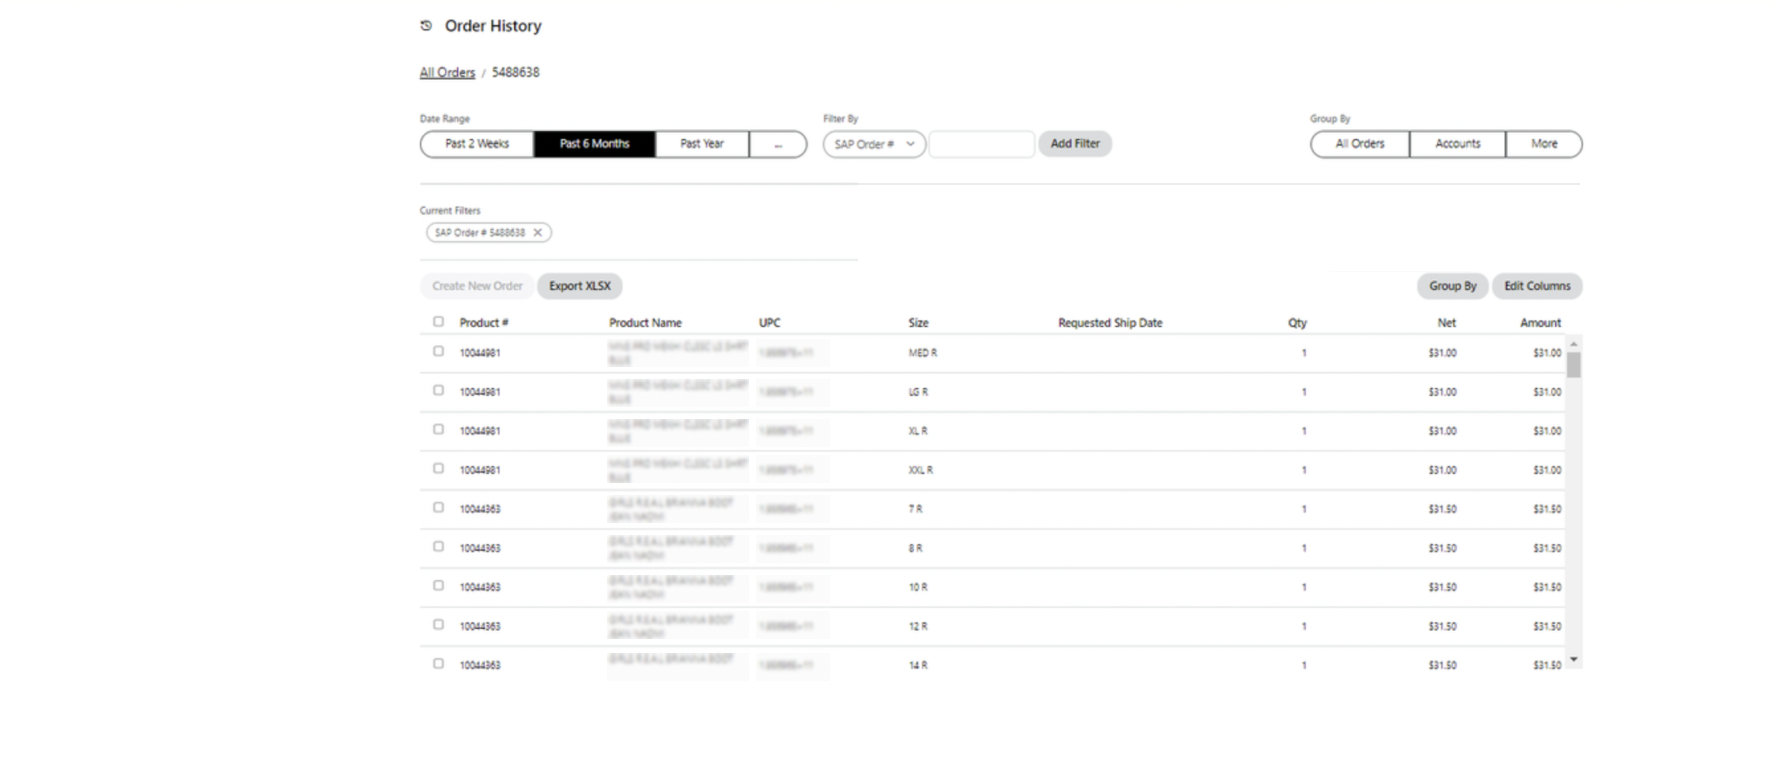Image resolution: width=1775 pixels, height=778 pixels.
Task: Toggle the select-all checkbox in table header
Action: [x=438, y=322]
